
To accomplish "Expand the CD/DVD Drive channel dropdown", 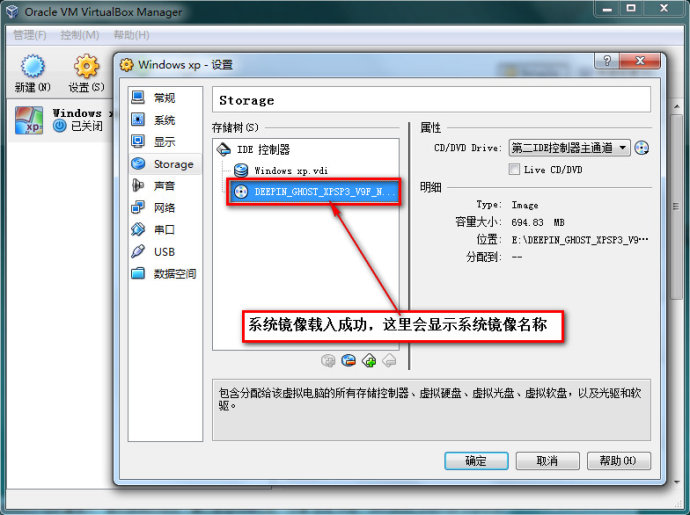I will point(569,148).
